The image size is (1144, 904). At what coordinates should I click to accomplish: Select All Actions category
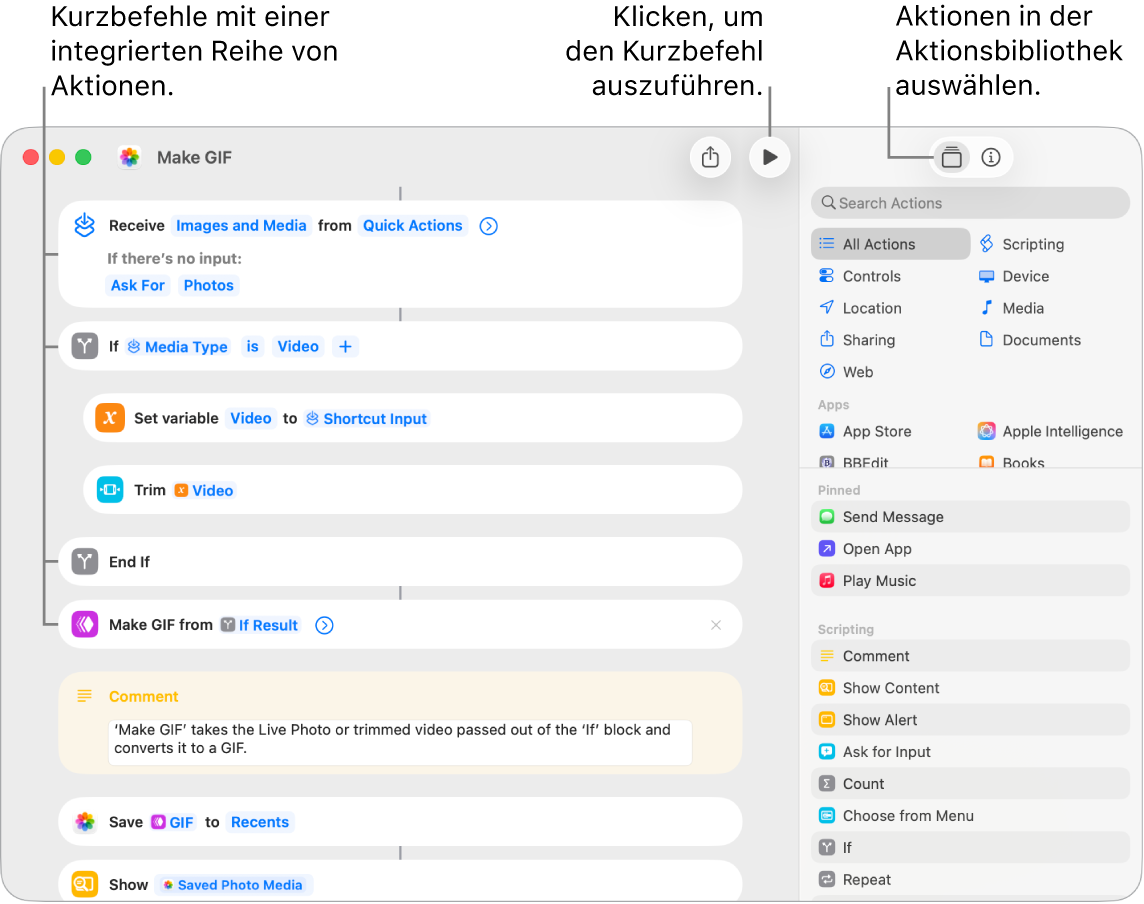click(x=890, y=244)
